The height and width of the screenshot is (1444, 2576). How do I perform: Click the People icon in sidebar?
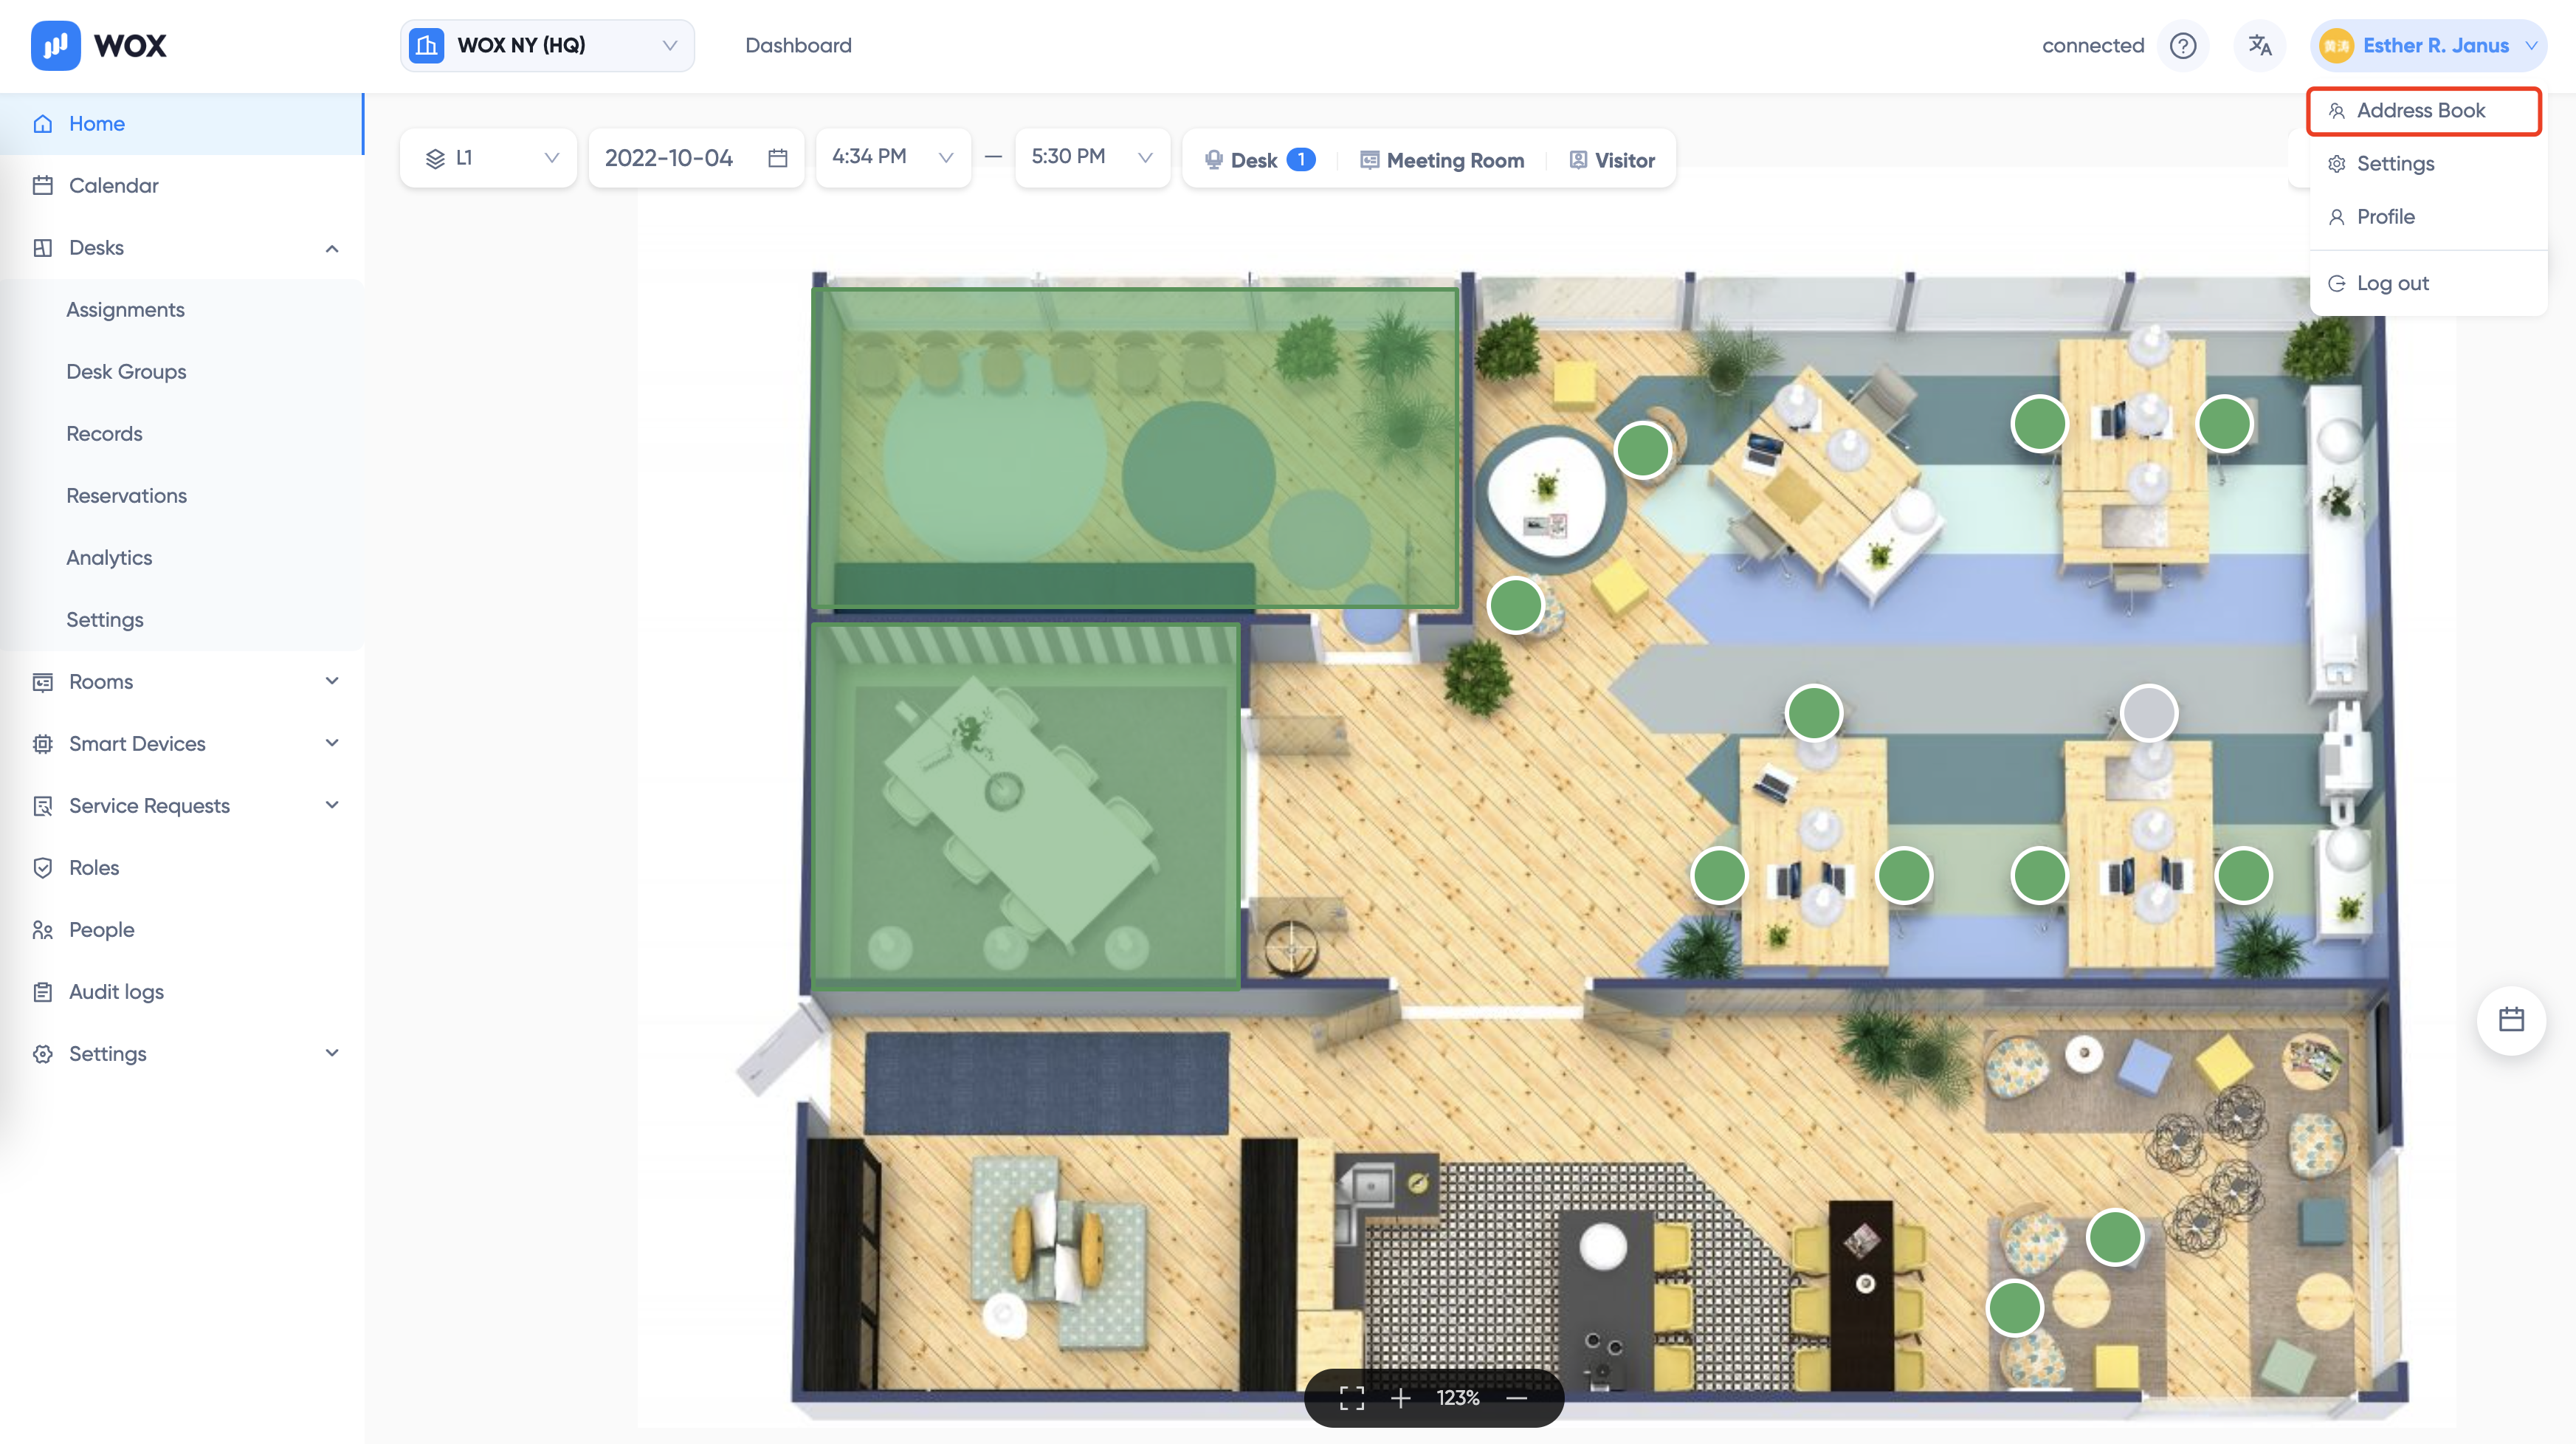pyautogui.click(x=43, y=930)
